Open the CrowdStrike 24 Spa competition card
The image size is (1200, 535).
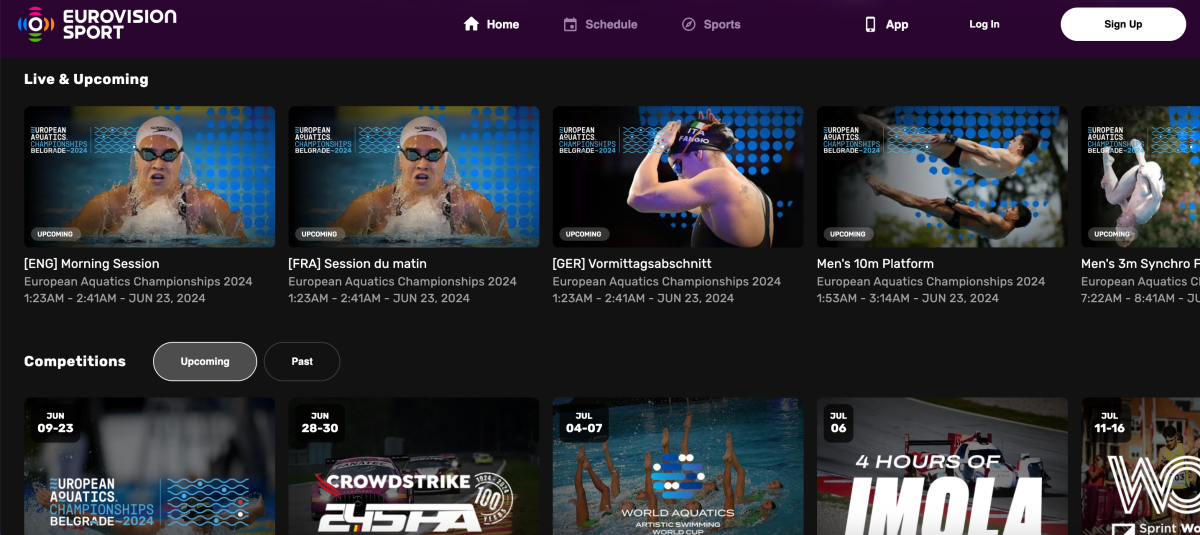click(414, 466)
